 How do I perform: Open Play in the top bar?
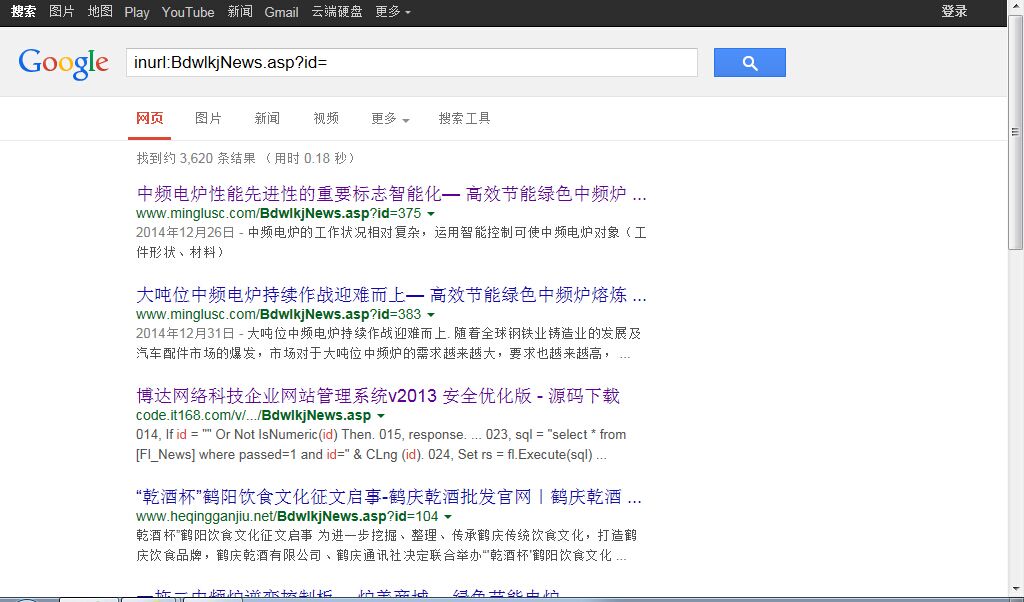pos(137,12)
